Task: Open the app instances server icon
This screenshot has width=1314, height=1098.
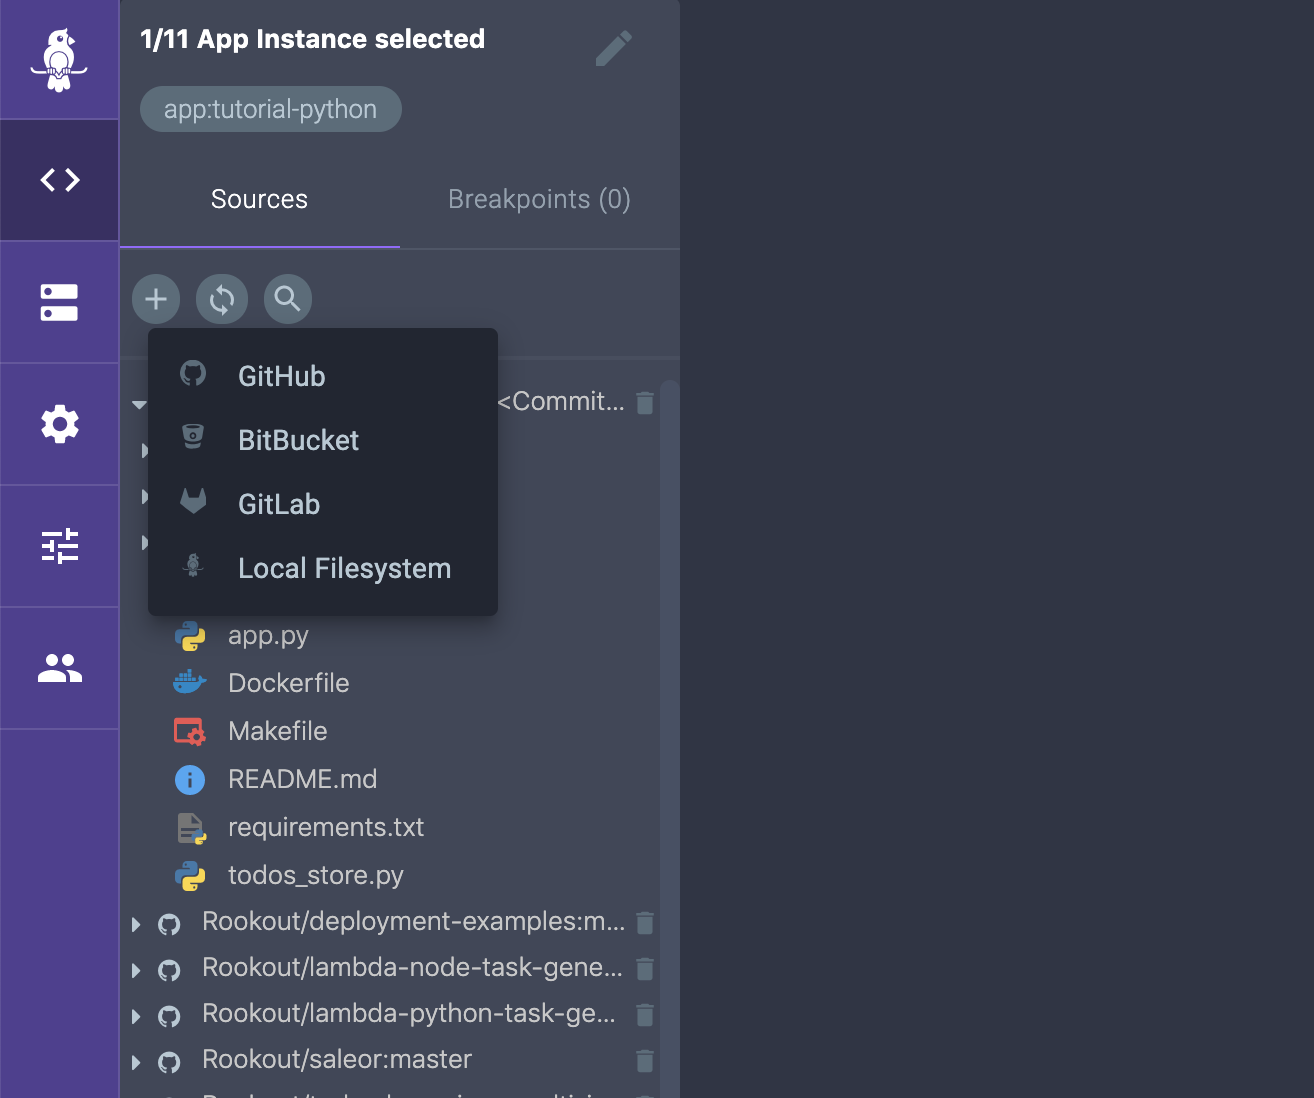Action: click(x=59, y=302)
